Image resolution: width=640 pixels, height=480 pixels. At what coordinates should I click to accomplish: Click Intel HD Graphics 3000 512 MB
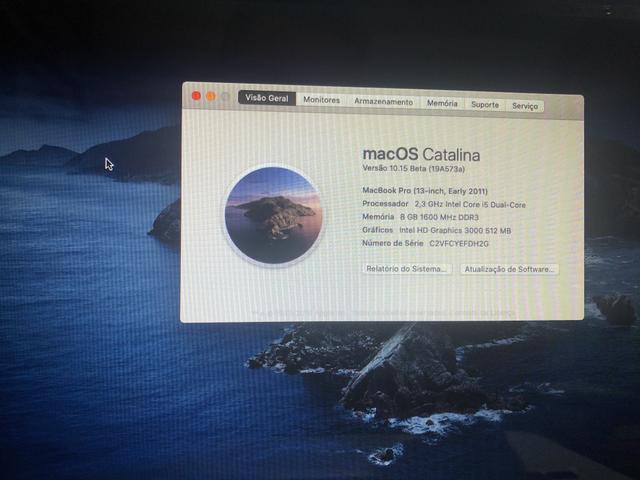click(455, 230)
